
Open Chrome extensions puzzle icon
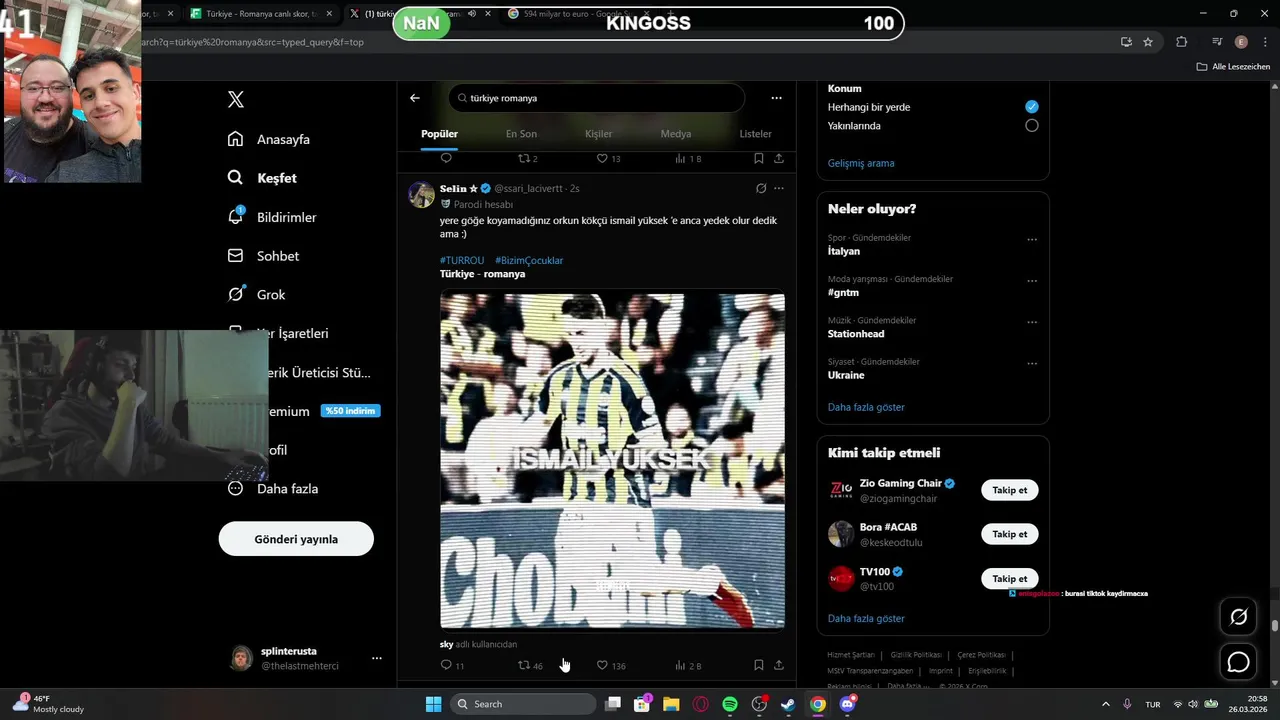click(x=1181, y=42)
